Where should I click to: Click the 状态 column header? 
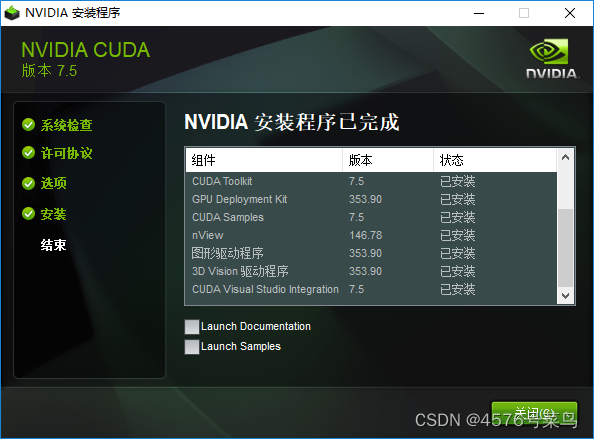tap(495, 160)
